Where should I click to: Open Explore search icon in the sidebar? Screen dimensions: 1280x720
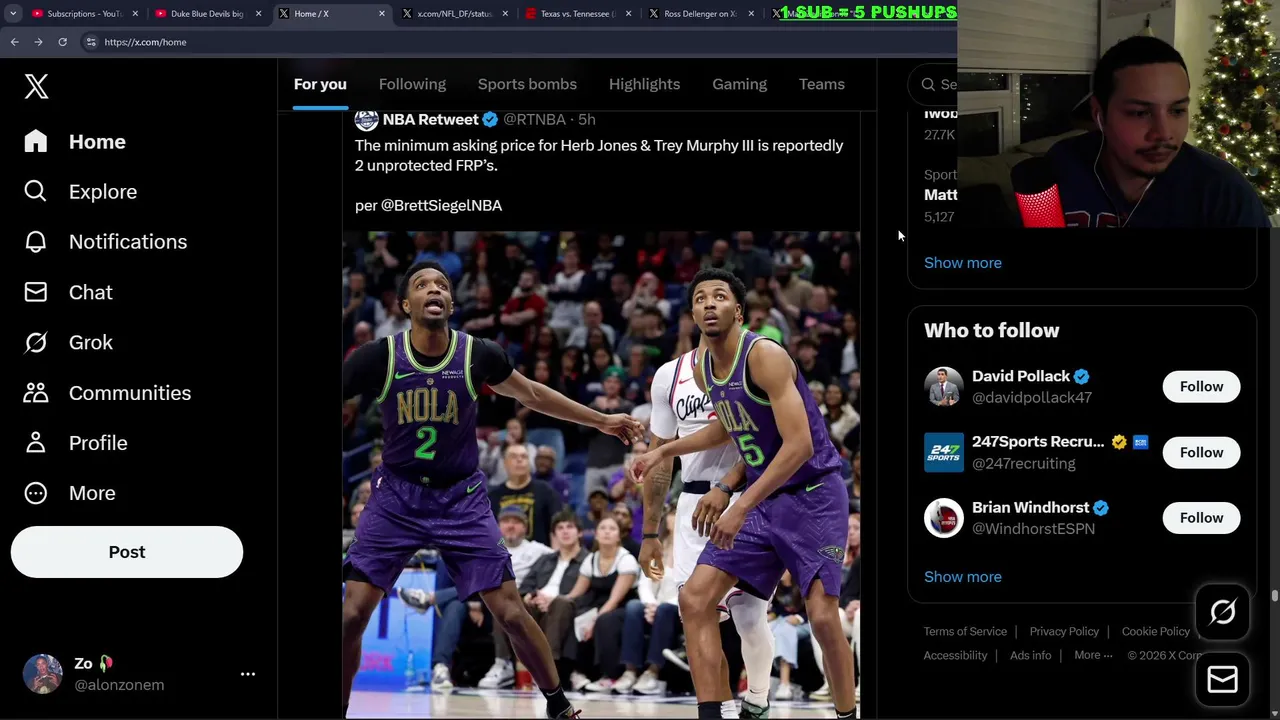coord(36,191)
